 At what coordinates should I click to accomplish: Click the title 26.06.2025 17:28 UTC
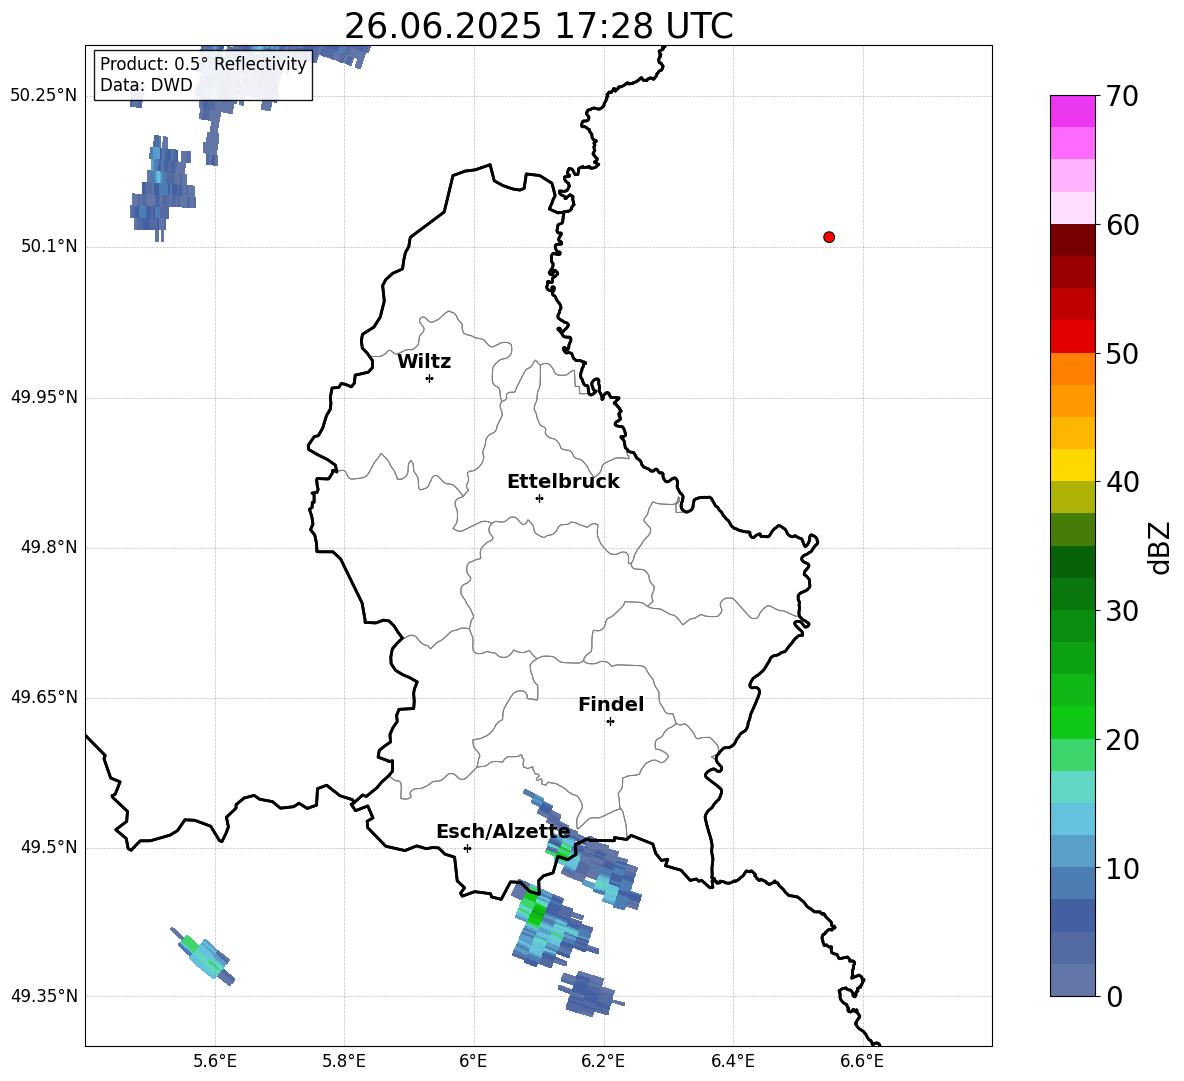coord(538,26)
